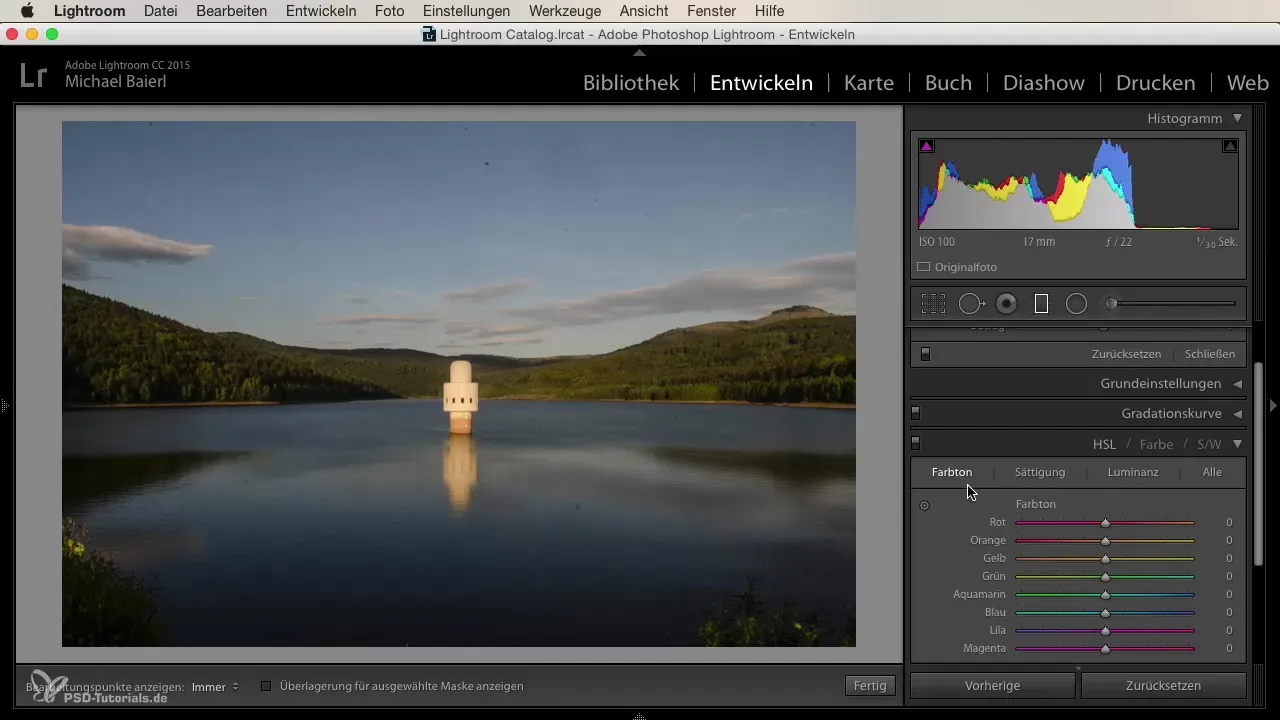Screen dimensions: 1280x720
Task: Toggle highlight clipping indicator in histogram
Action: pos(1230,146)
